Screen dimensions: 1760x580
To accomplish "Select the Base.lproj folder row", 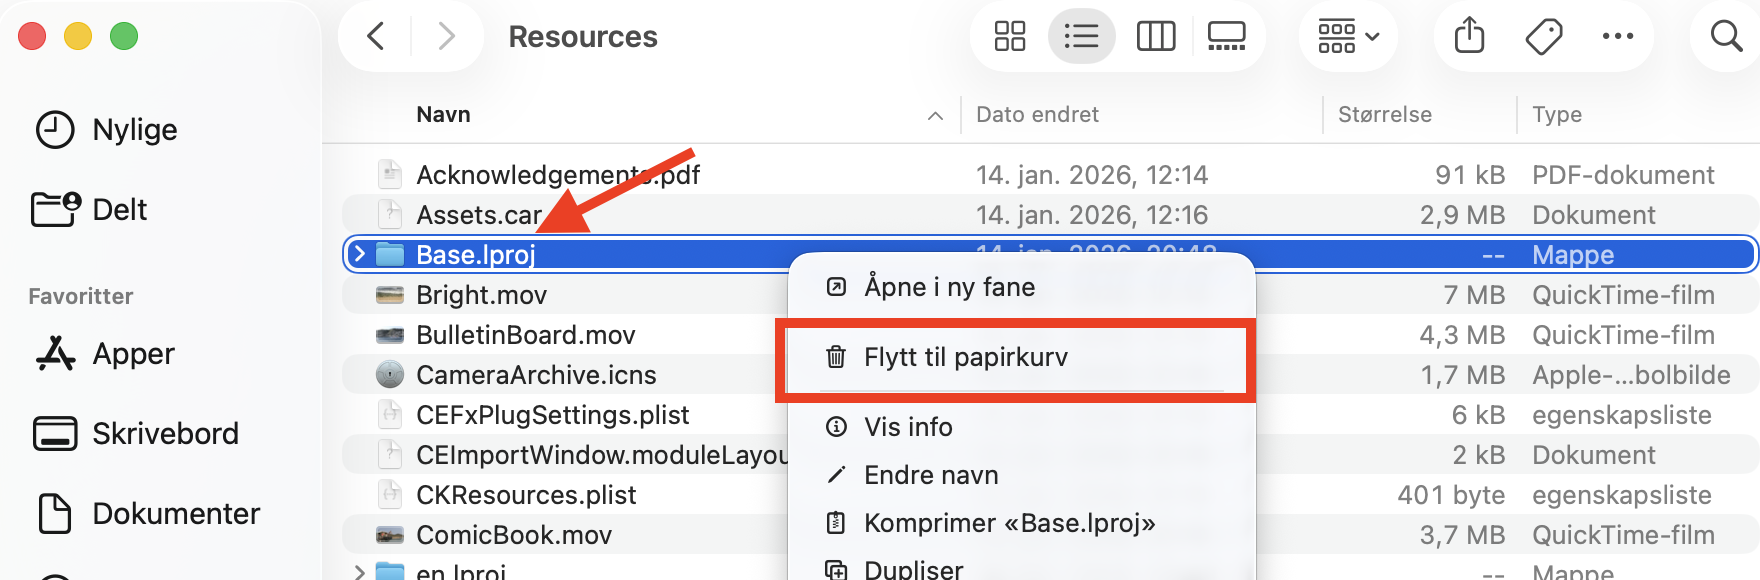I will tap(1050, 254).
